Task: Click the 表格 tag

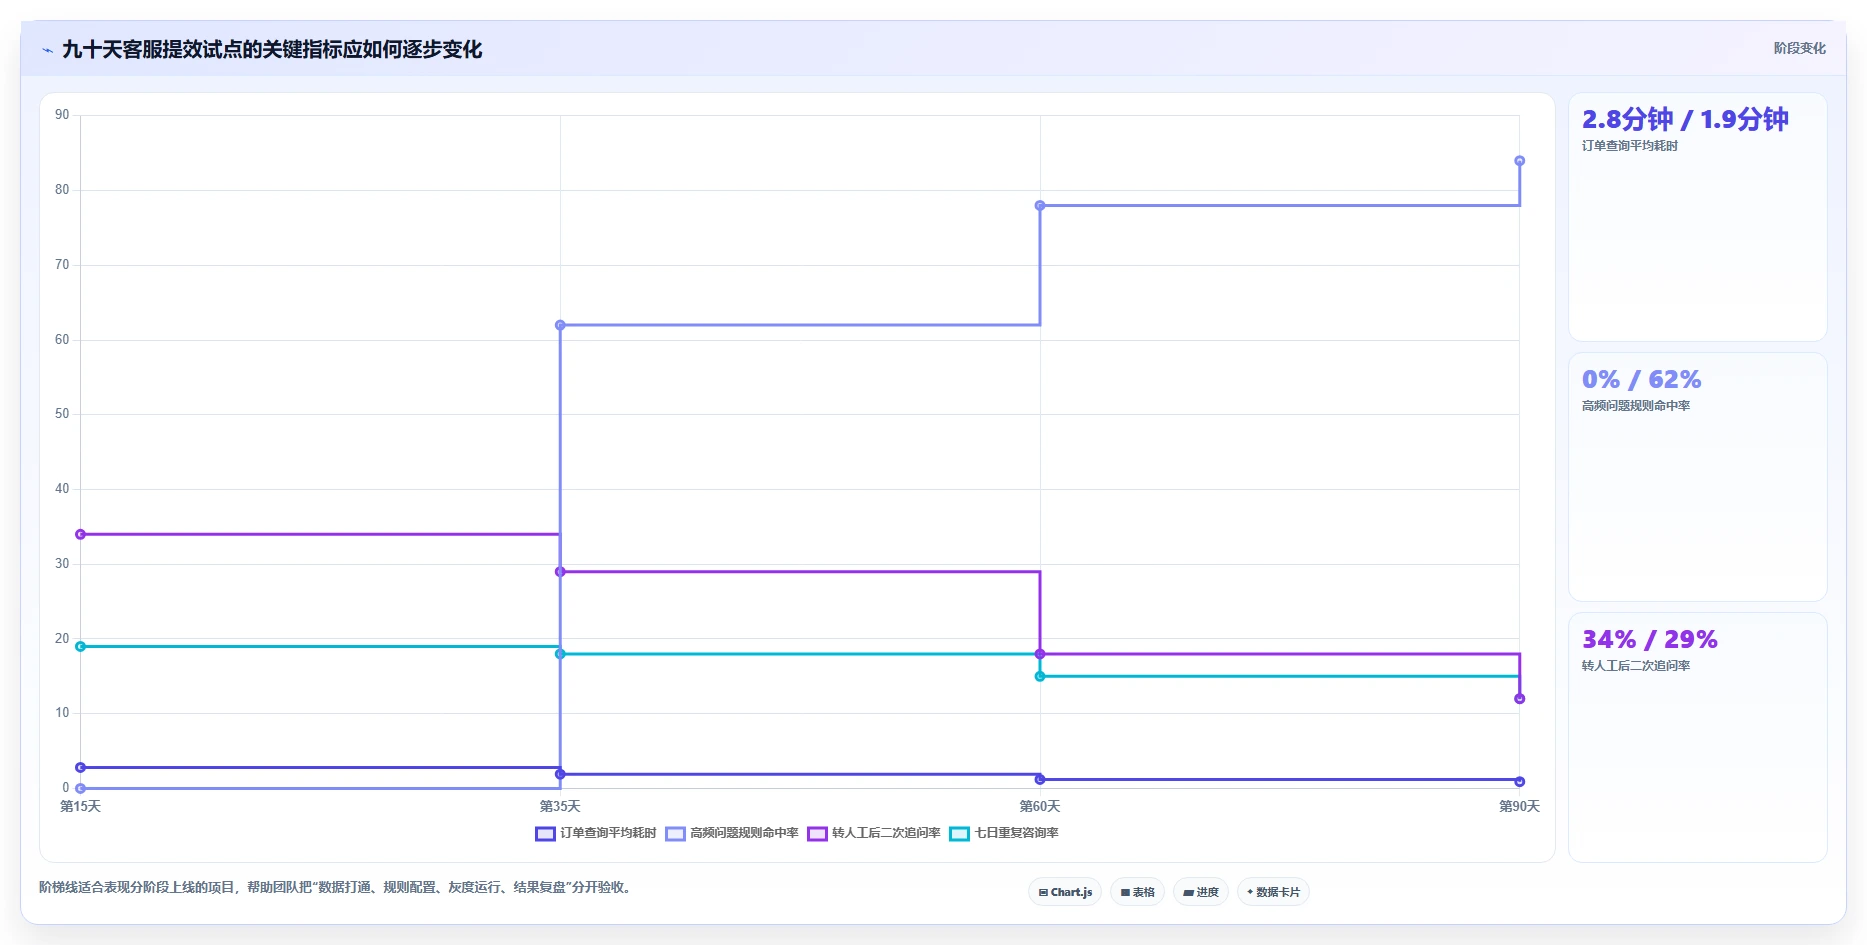Action: 1137,892
